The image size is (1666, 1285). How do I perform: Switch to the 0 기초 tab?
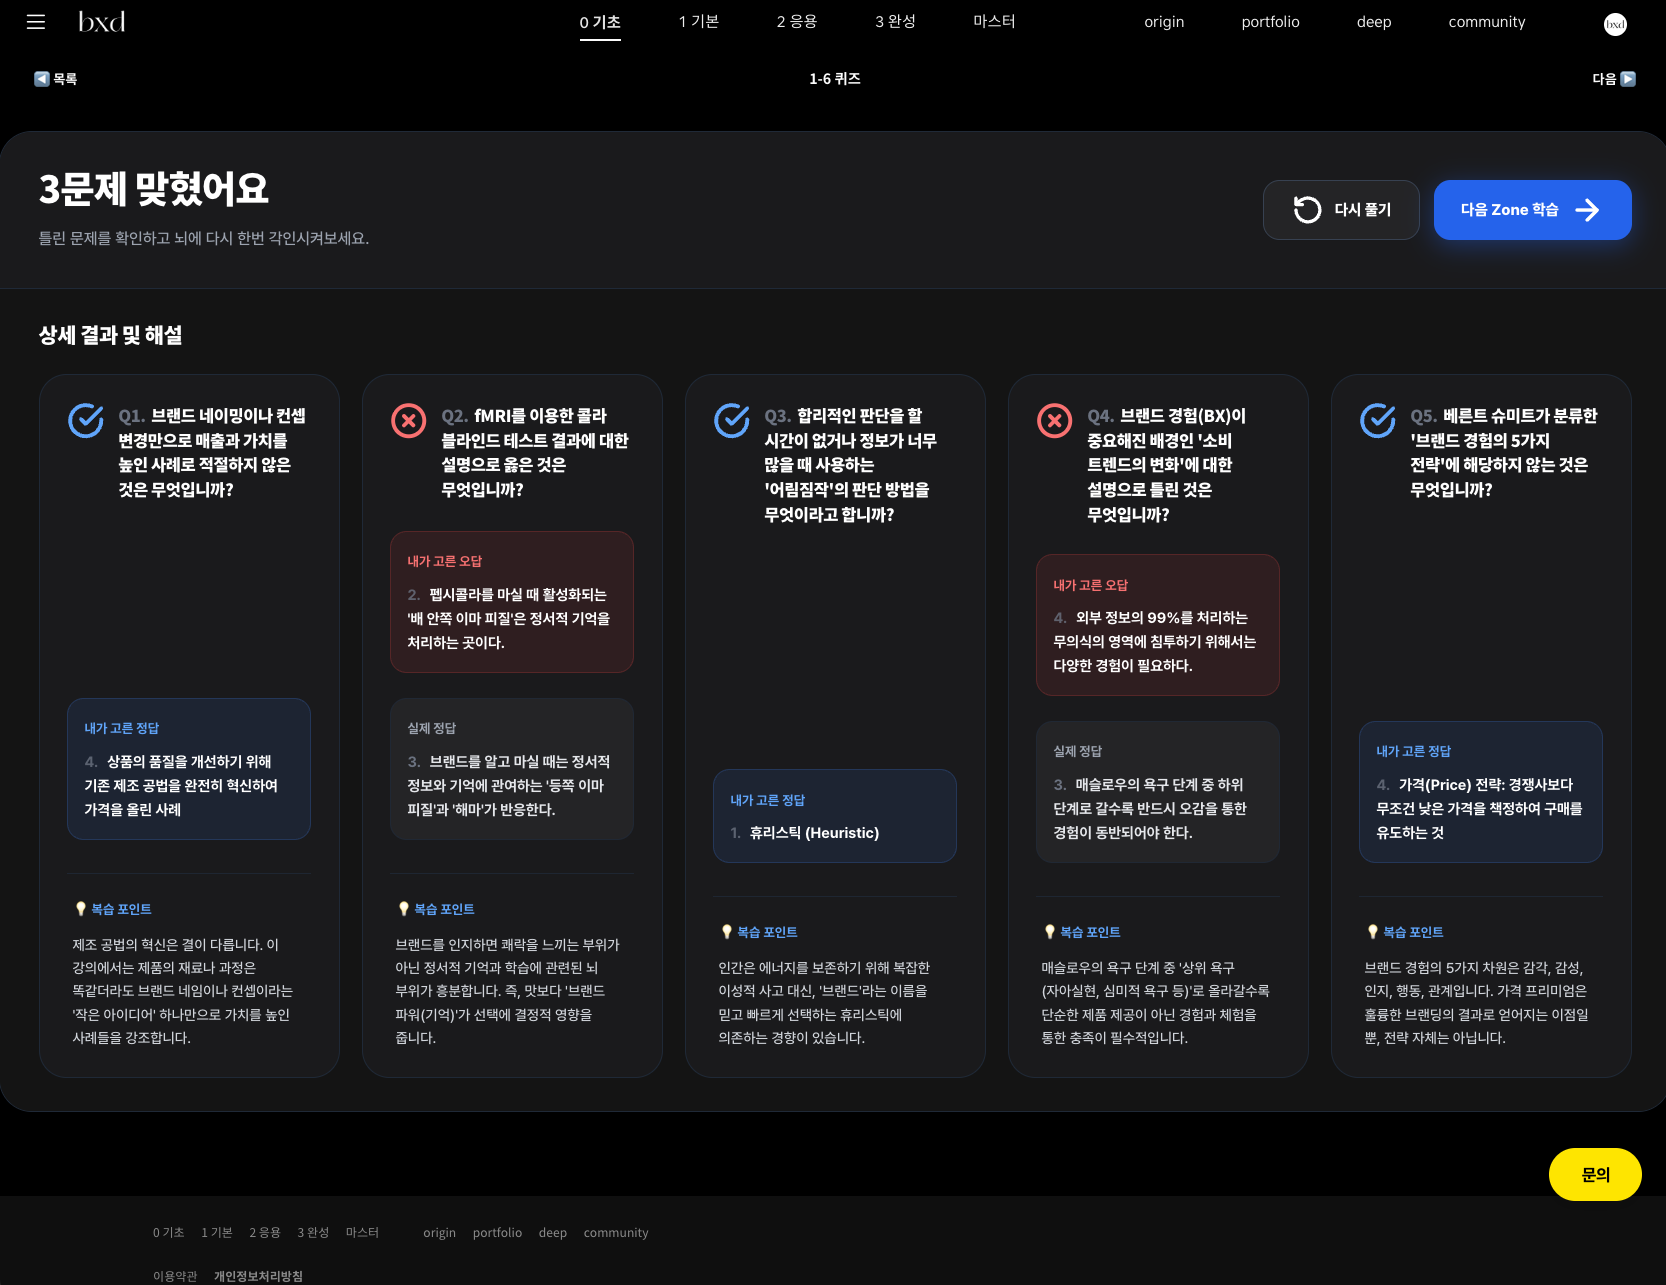click(x=600, y=22)
